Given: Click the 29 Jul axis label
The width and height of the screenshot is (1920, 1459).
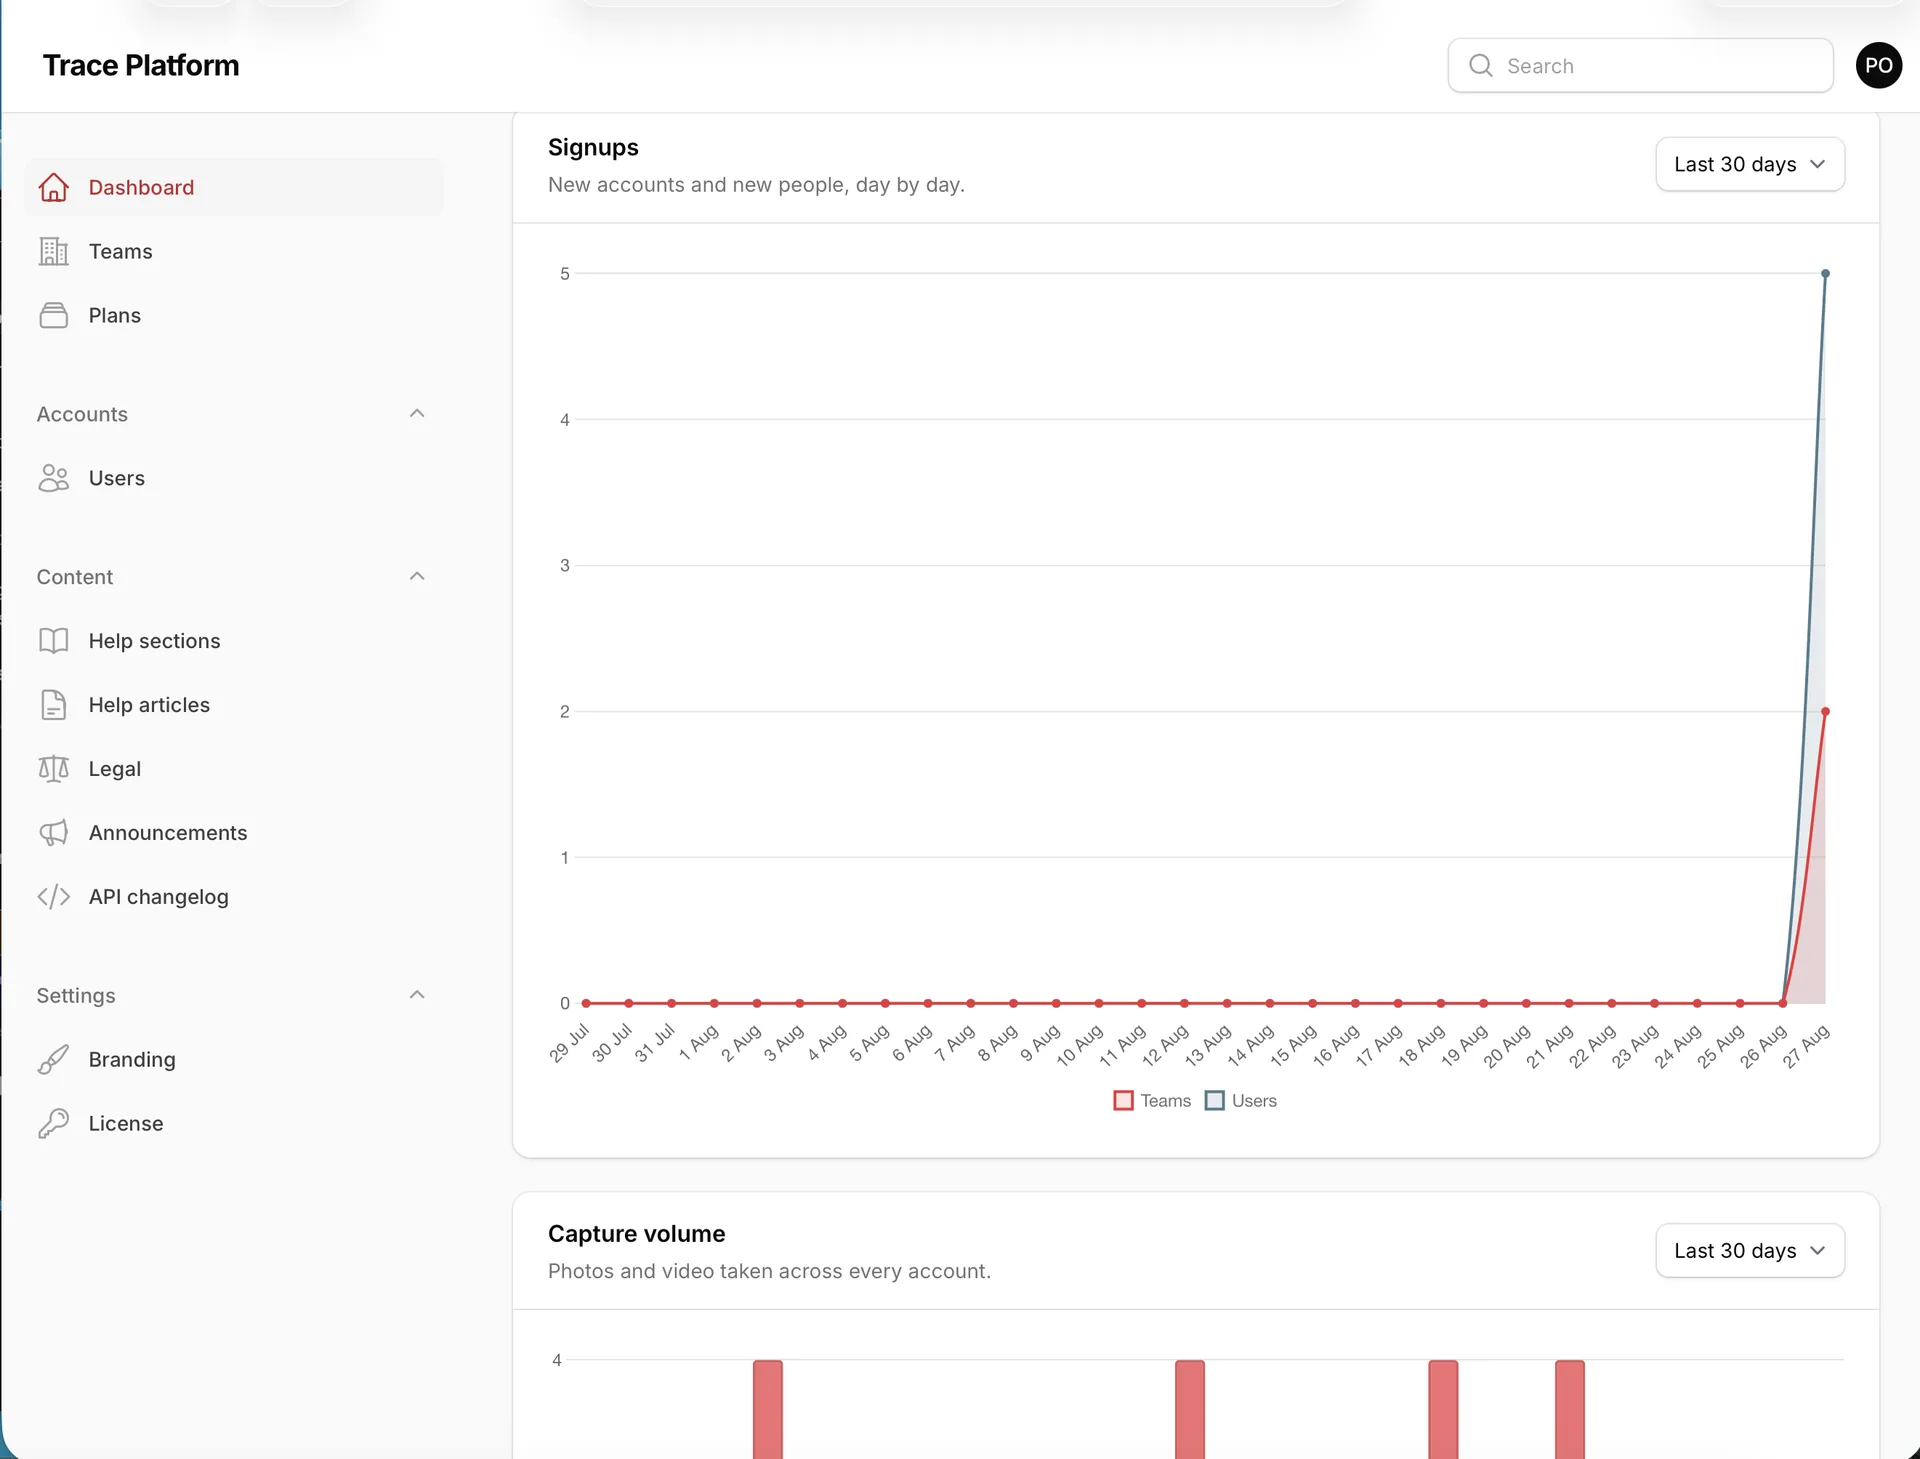Looking at the screenshot, I should point(570,1042).
